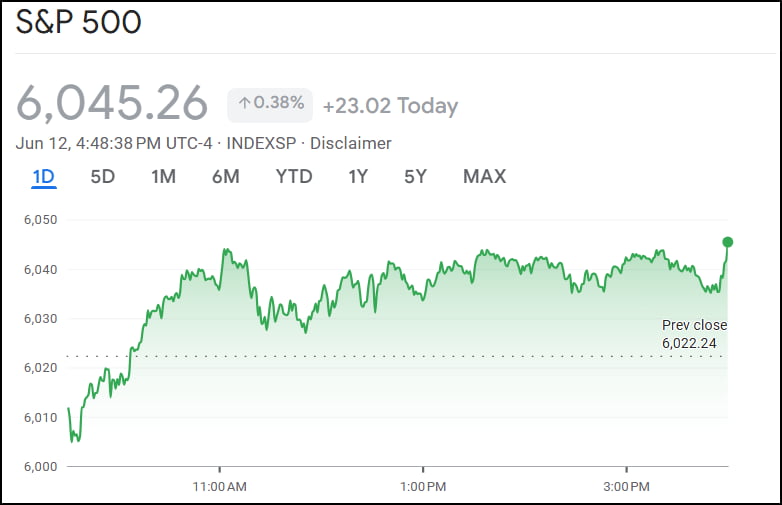Click the 6,045.26 index value
Viewport: 782px width, 505px height.
(112, 103)
